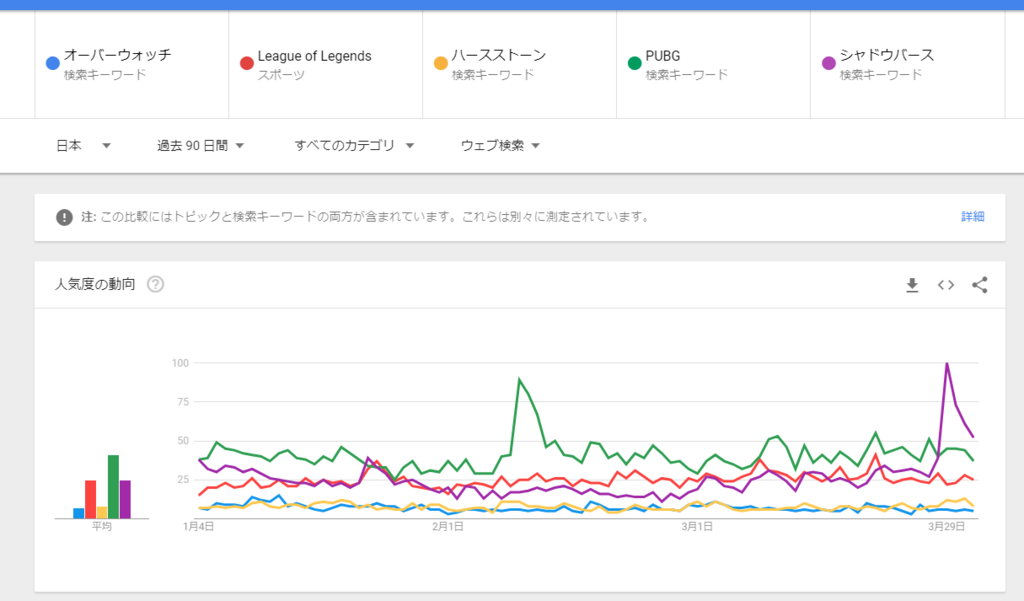Click the 3月29日 date on timeline

click(x=946, y=526)
